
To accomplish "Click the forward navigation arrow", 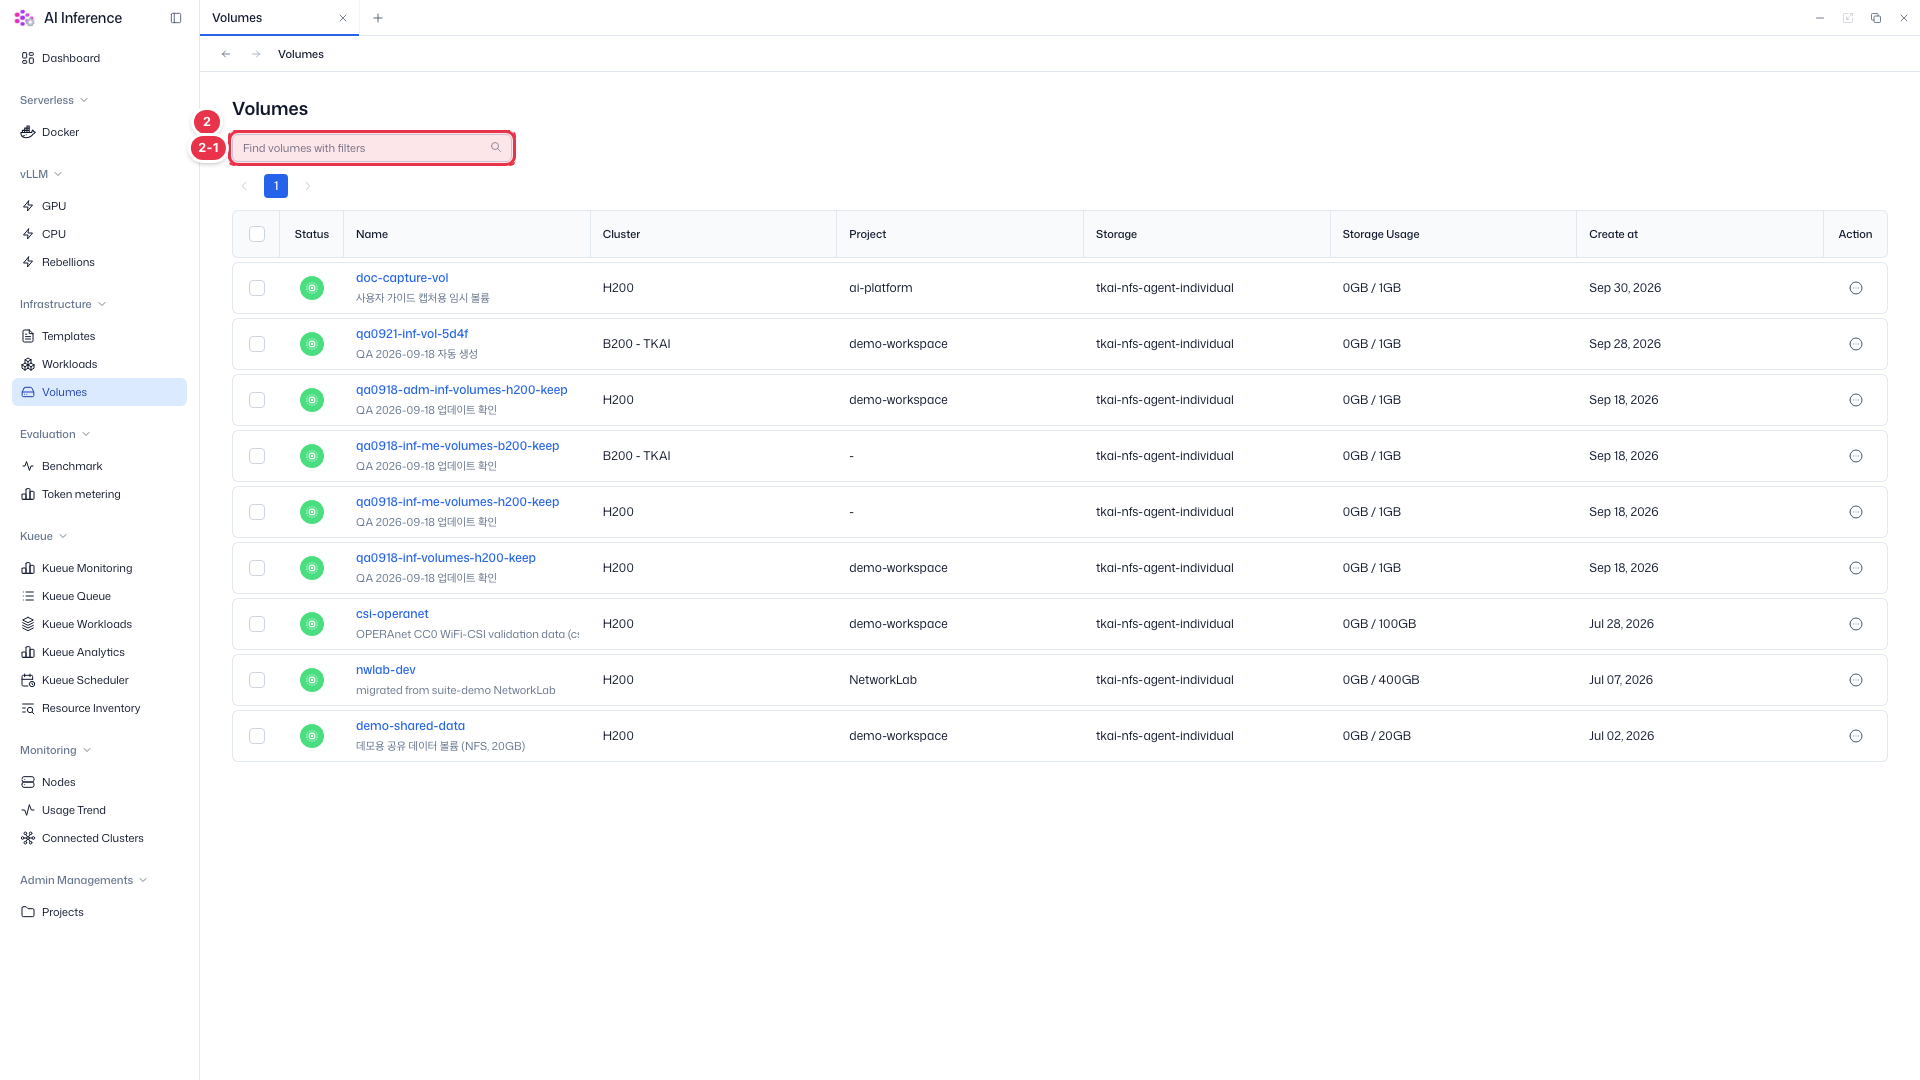I will pos(256,54).
